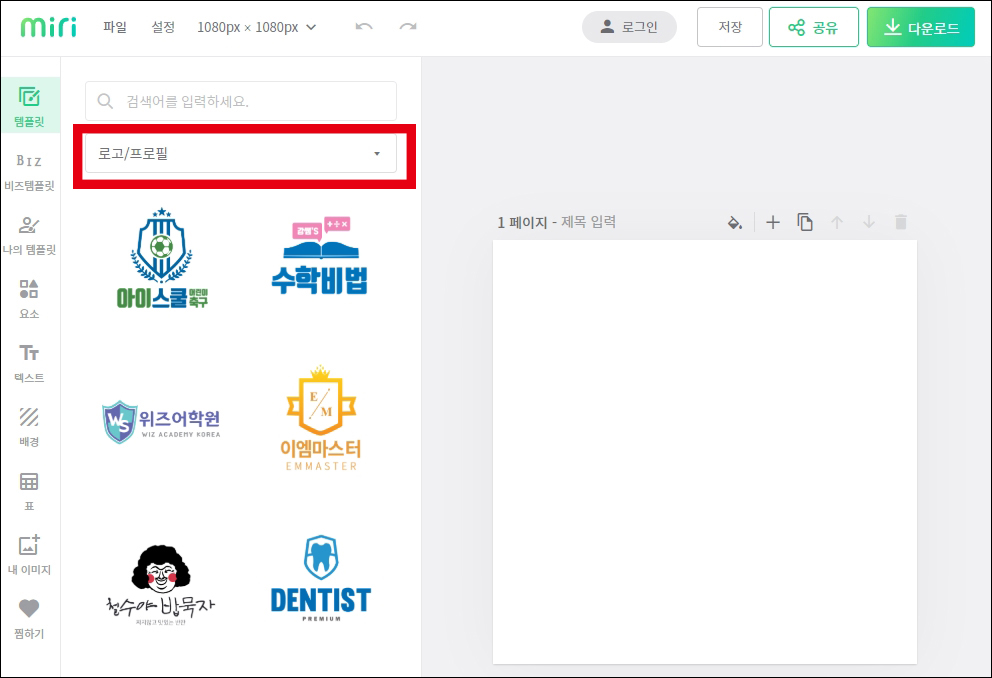Open the 로고/프로필 category dropdown
Viewport: 992px width, 678px height.
coord(241,154)
